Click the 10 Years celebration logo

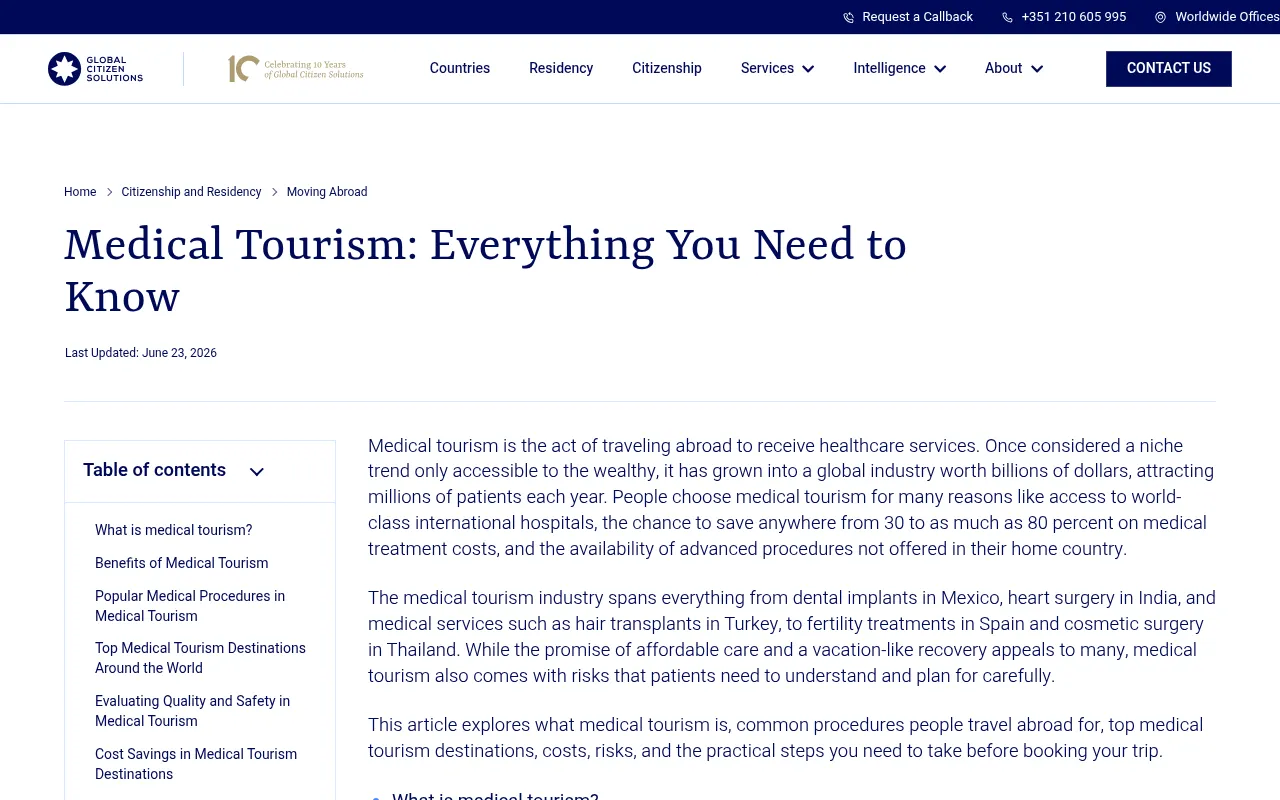pyautogui.click(x=296, y=68)
